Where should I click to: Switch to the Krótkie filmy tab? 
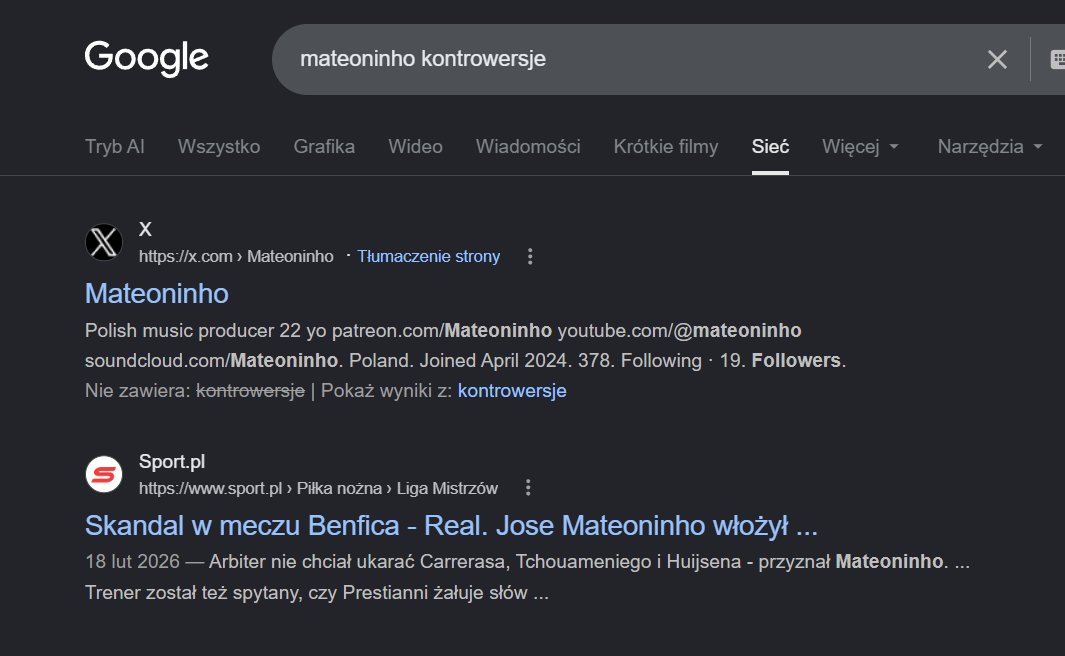[x=666, y=147]
